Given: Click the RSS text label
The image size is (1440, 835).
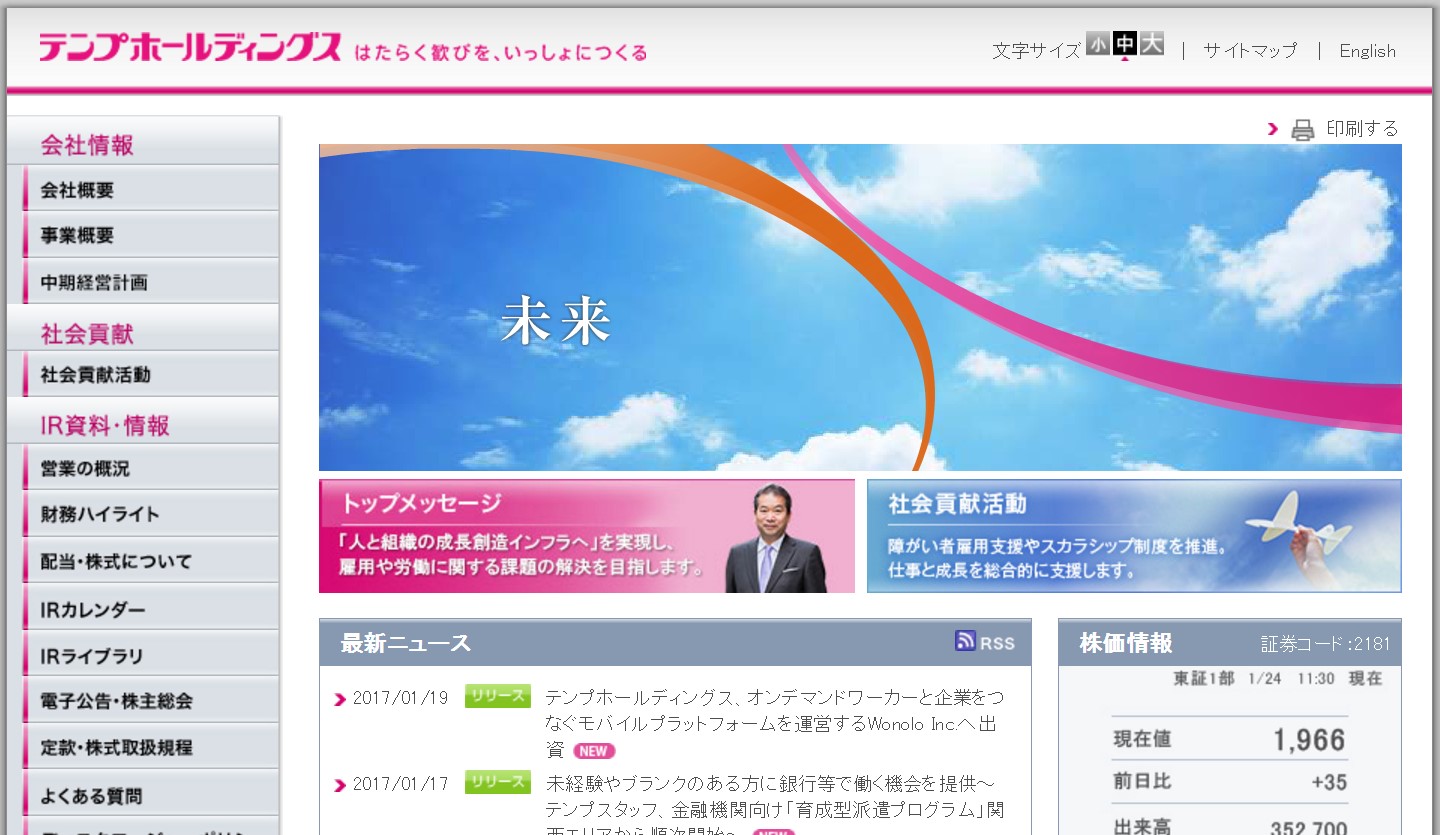Looking at the screenshot, I should point(997,644).
